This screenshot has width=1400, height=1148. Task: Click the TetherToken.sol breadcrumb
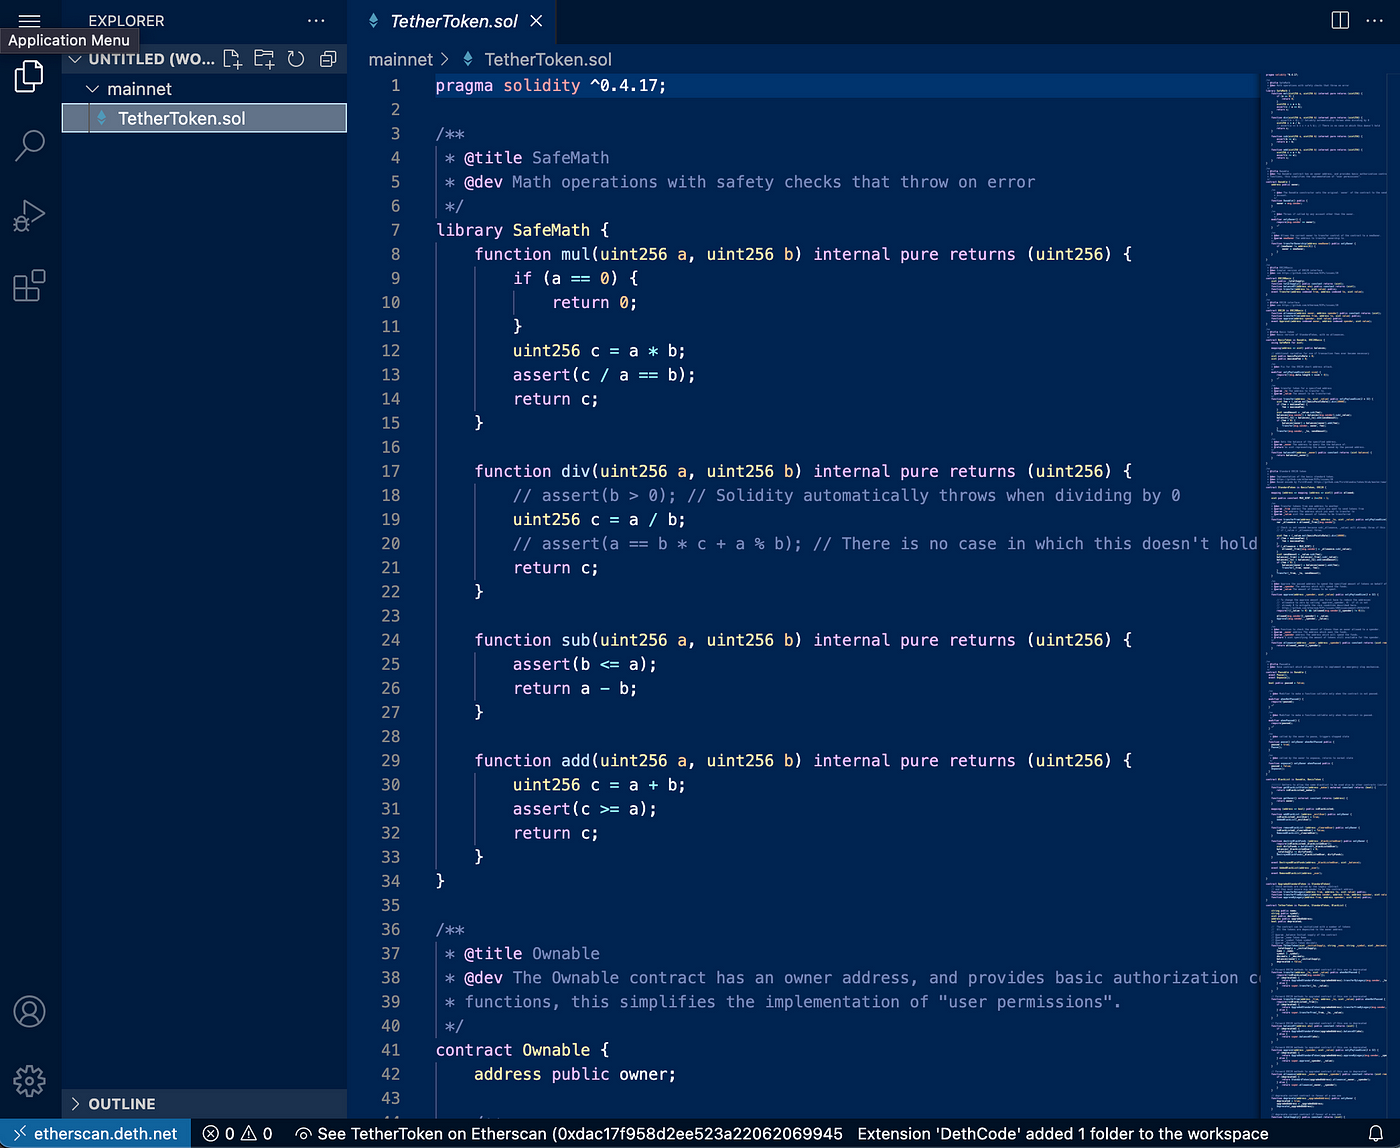(x=547, y=60)
